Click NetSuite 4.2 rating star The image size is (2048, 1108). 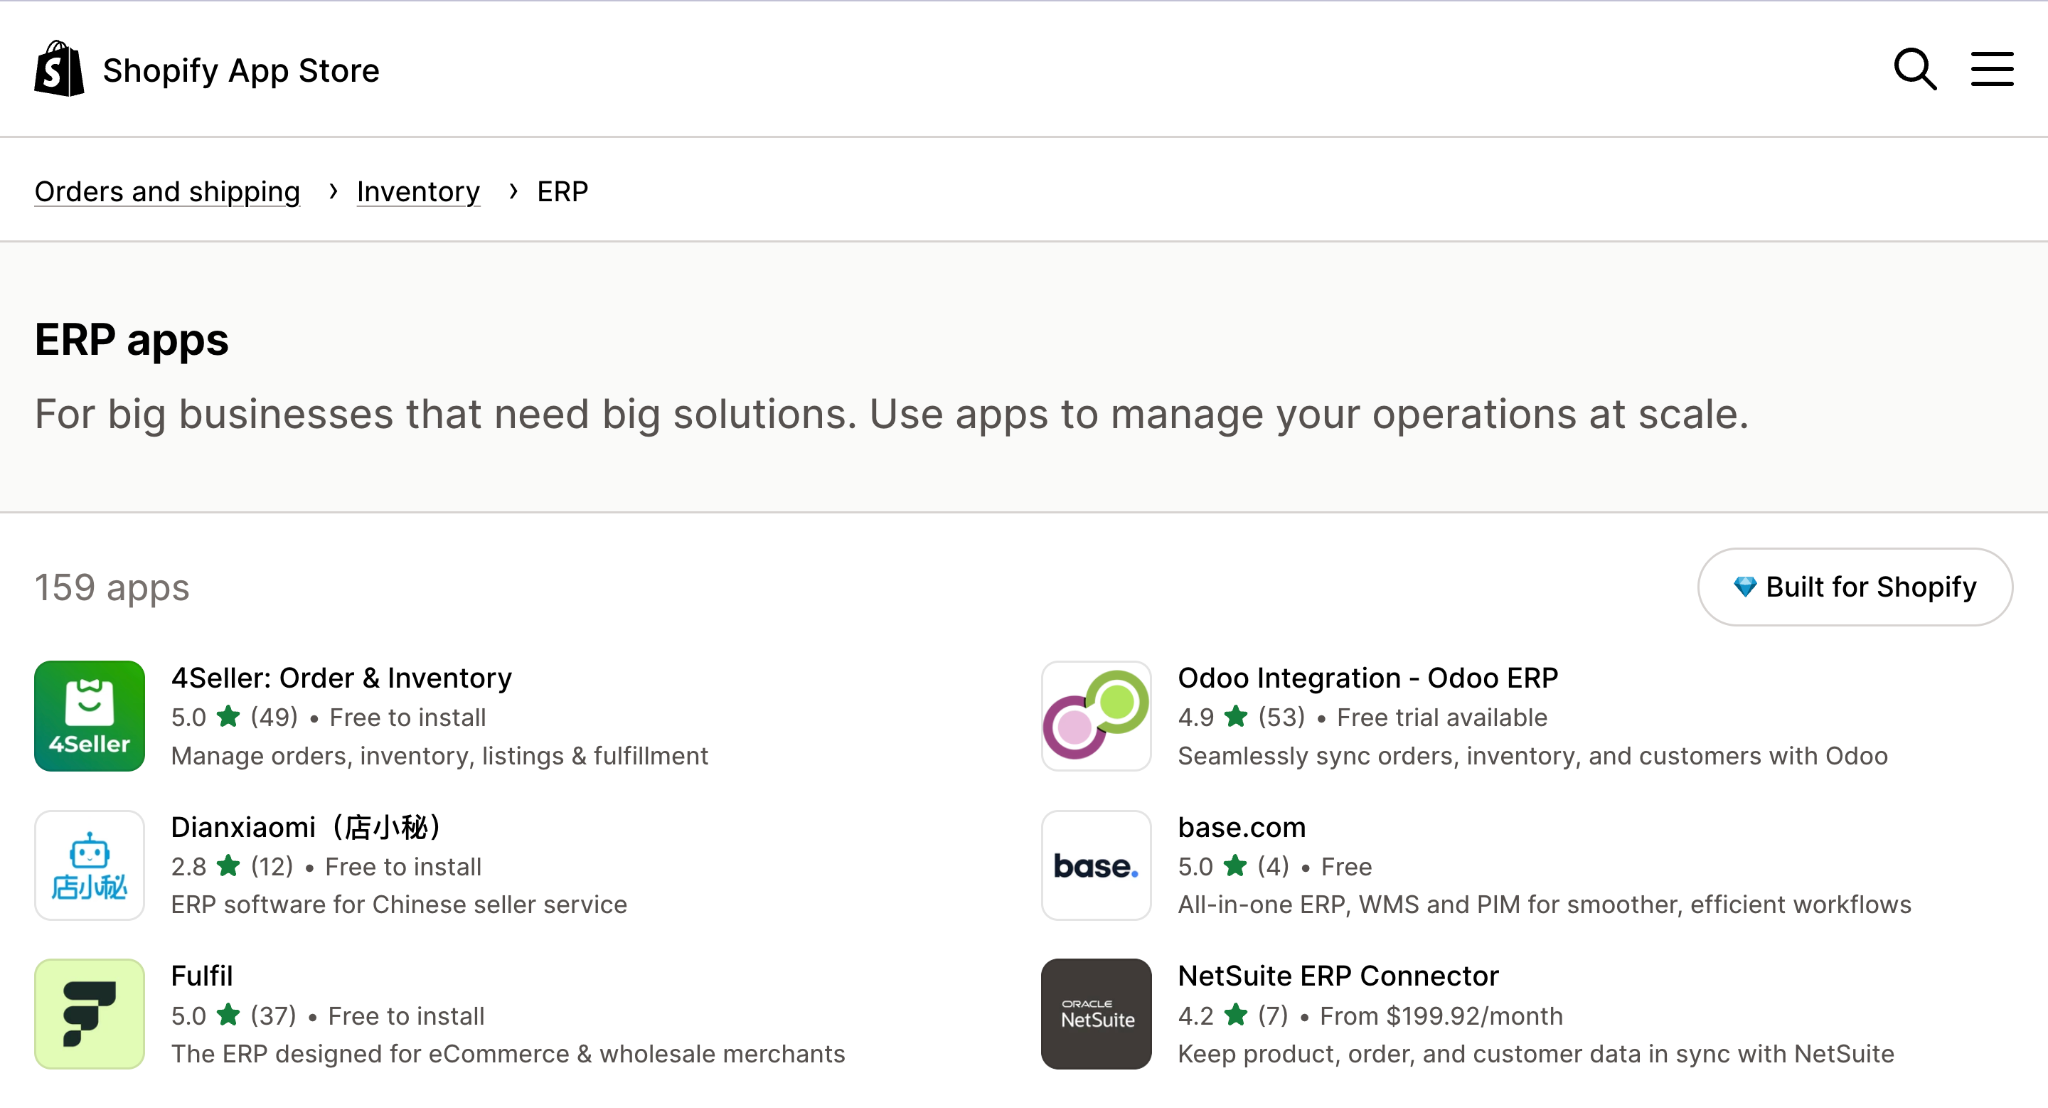(x=1236, y=1014)
